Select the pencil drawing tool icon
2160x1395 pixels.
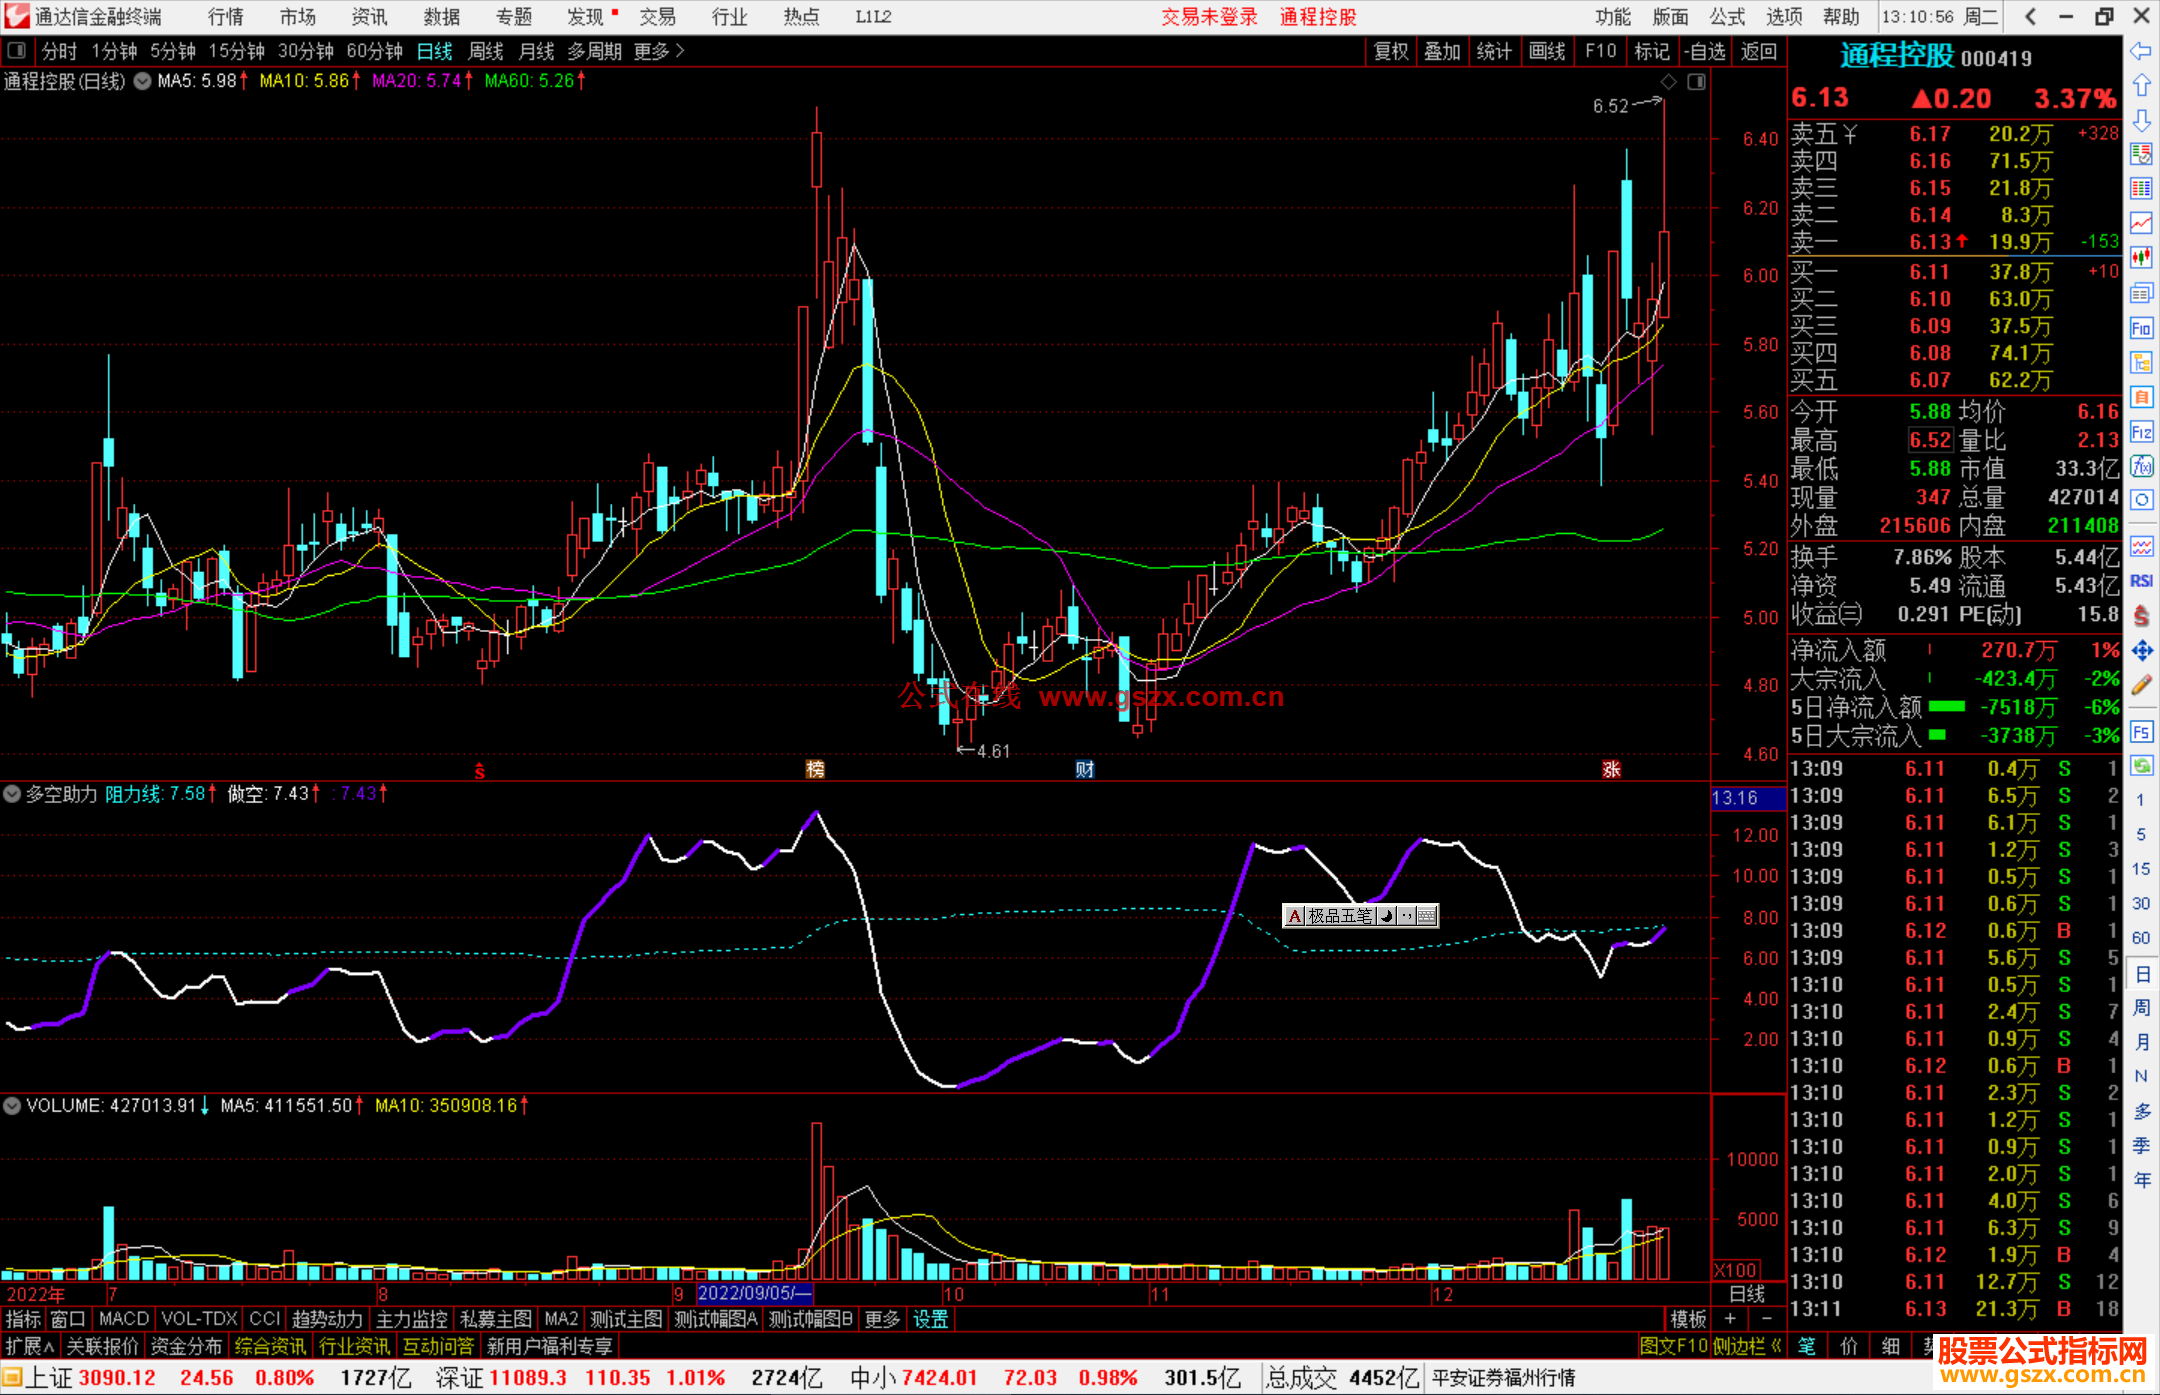coord(2141,686)
